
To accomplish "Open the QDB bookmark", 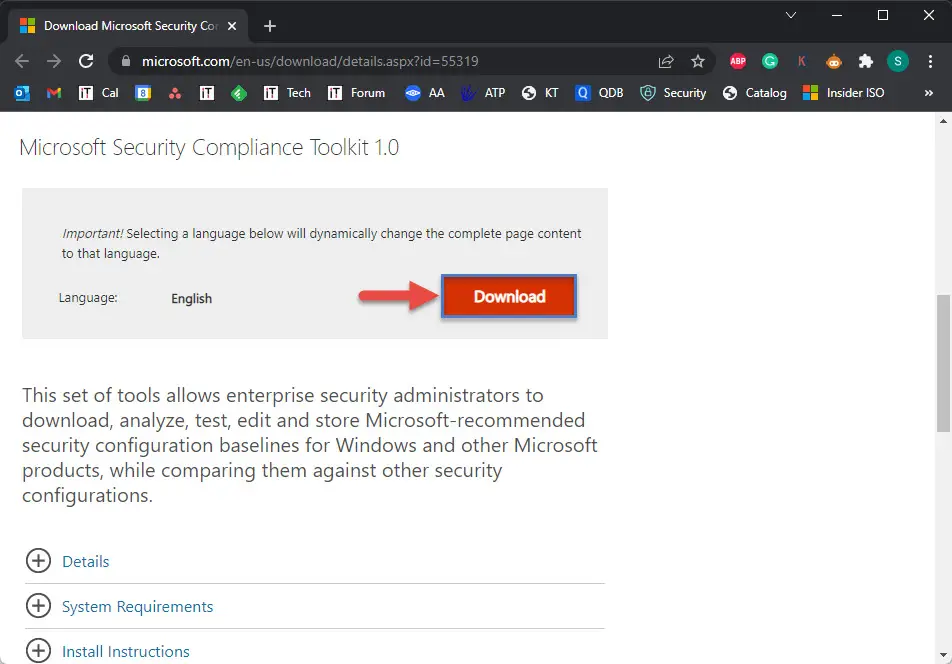I will point(599,93).
